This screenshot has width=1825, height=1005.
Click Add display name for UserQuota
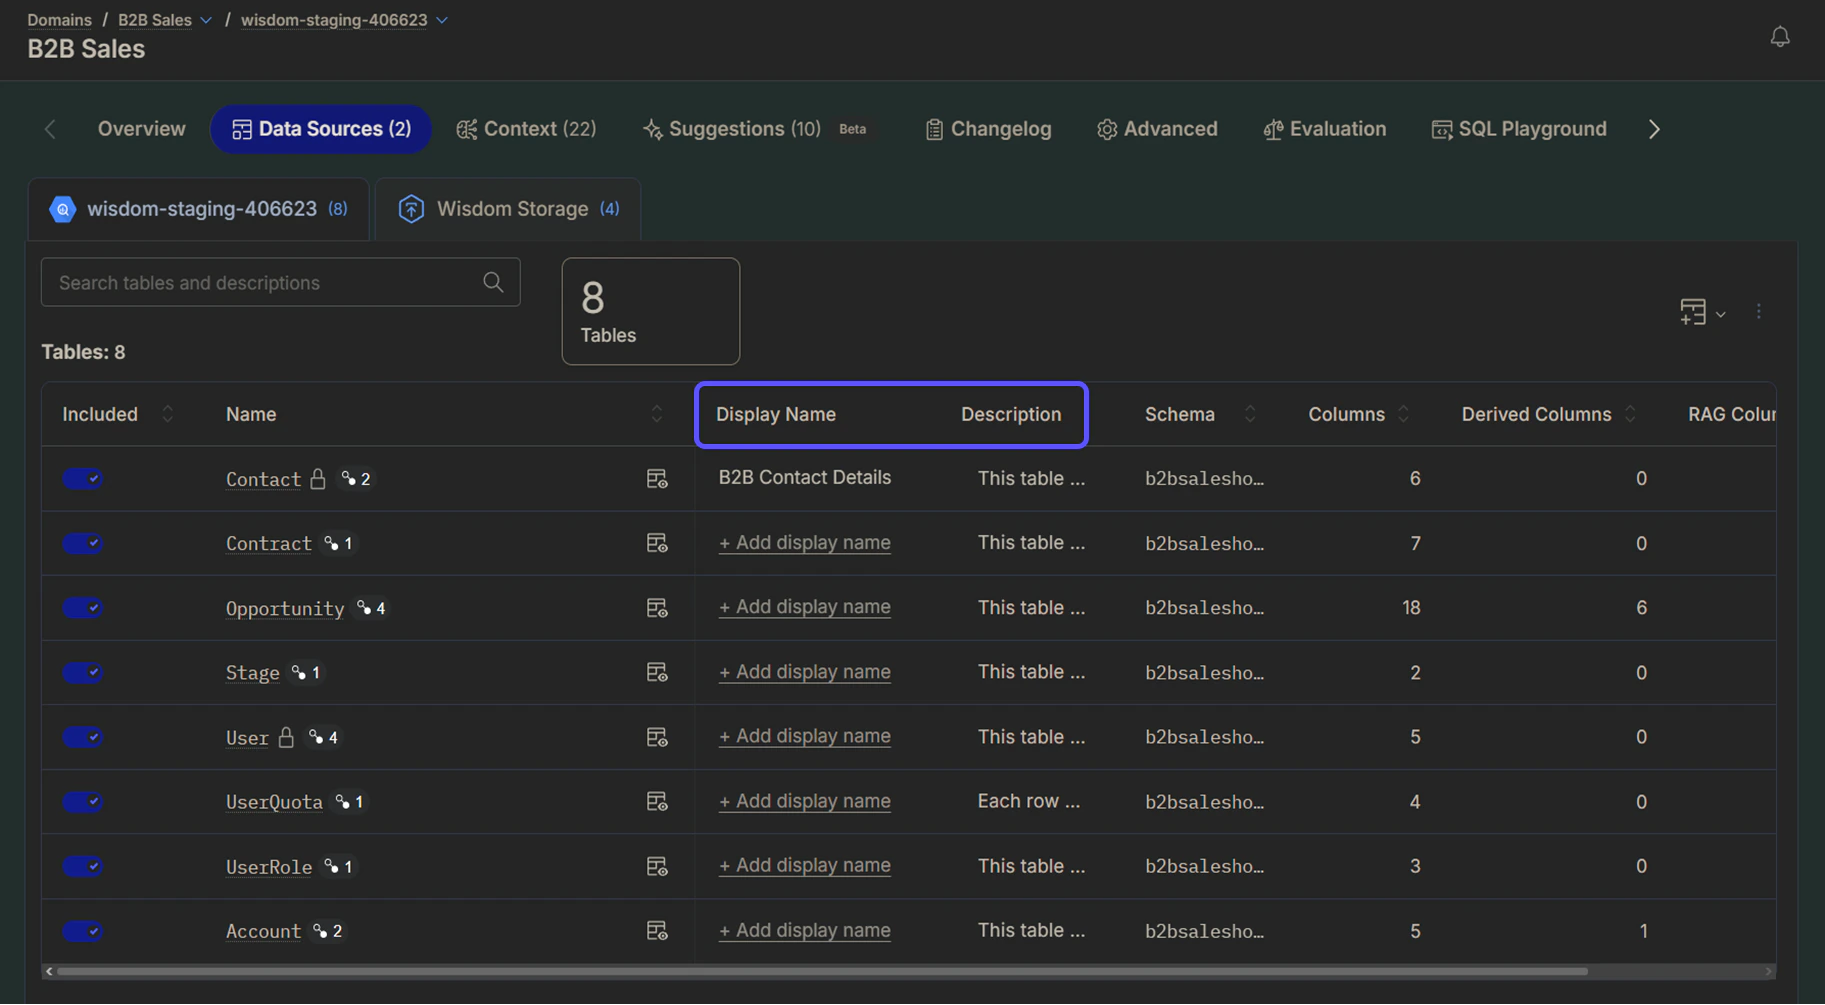click(805, 801)
